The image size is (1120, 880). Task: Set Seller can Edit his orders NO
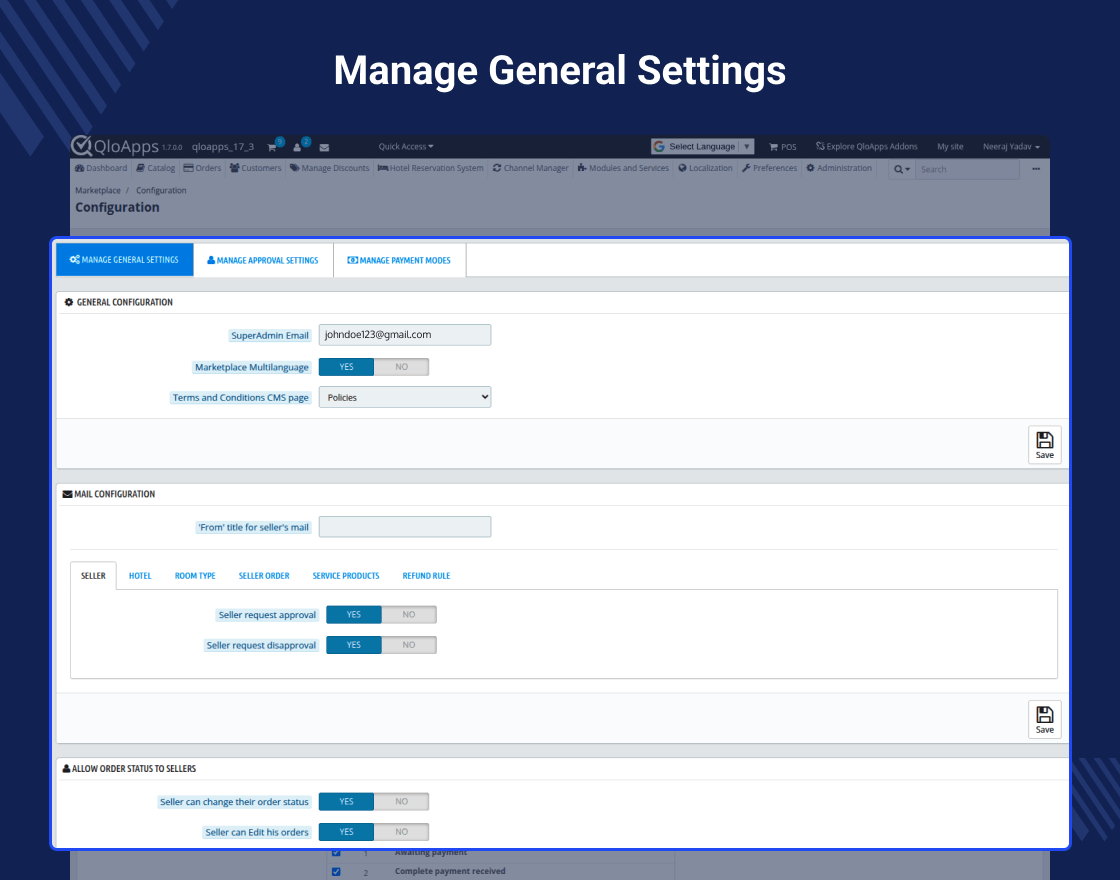click(401, 832)
